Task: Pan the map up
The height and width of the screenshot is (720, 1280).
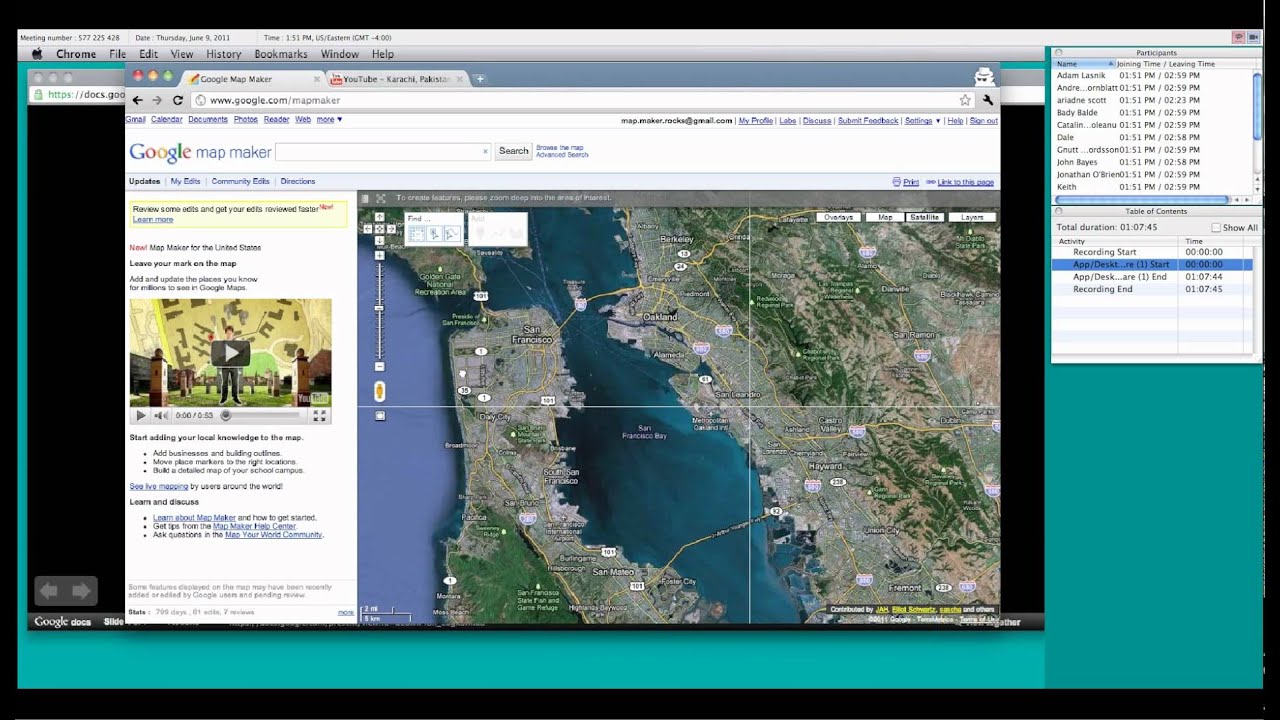Action: pos(379,217)
